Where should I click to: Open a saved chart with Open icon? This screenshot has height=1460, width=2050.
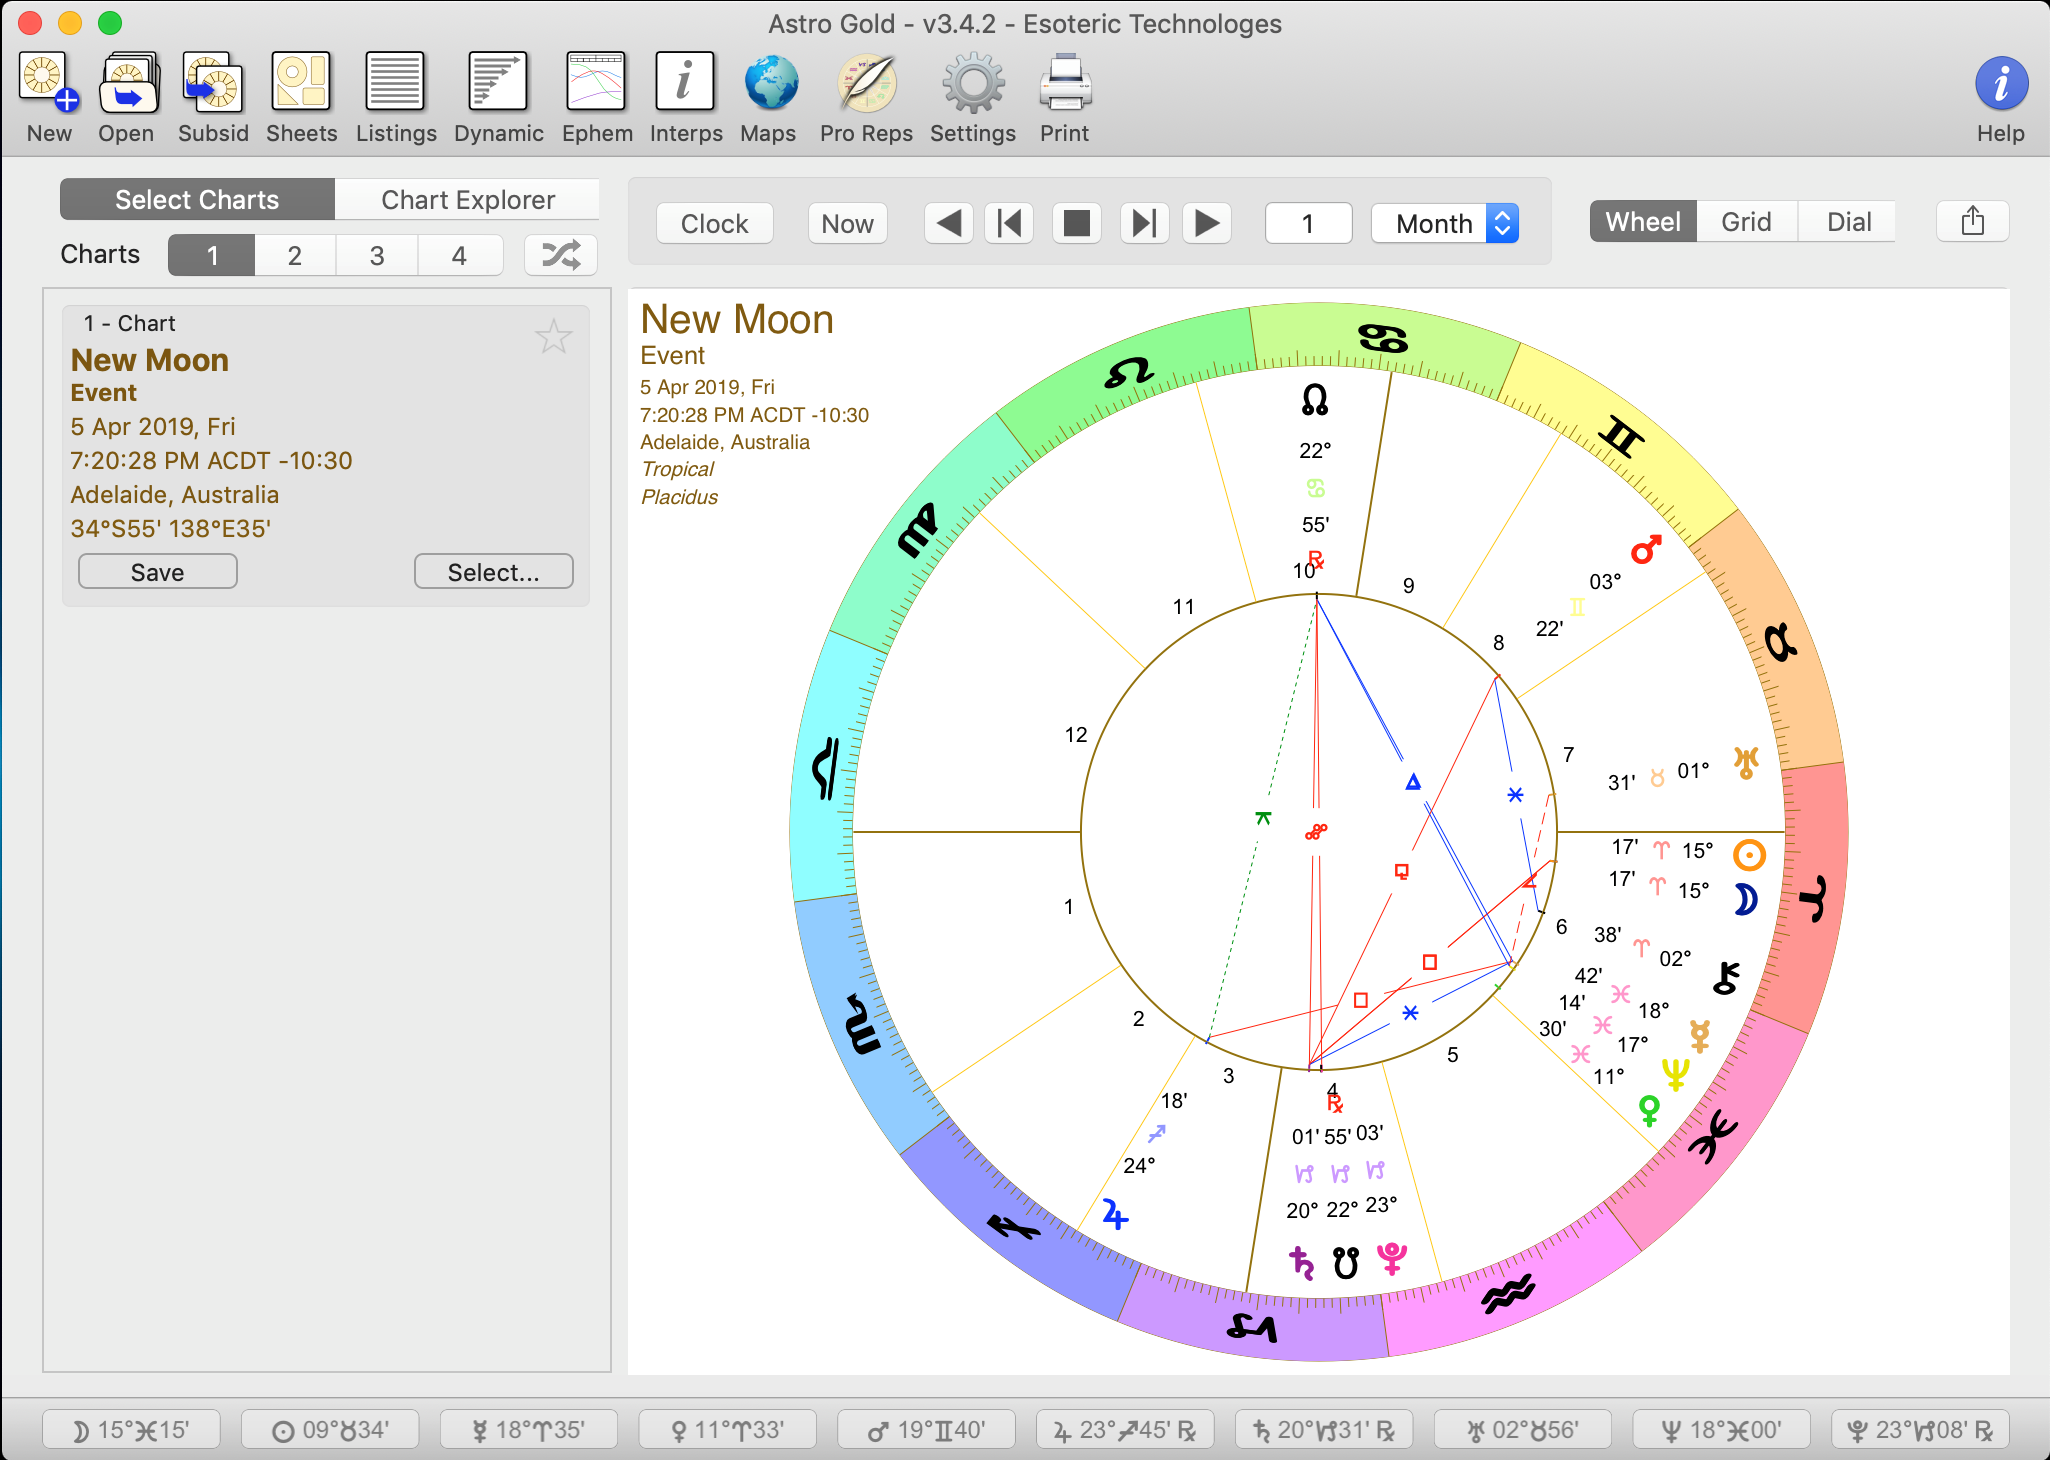[x=127, y=83]
